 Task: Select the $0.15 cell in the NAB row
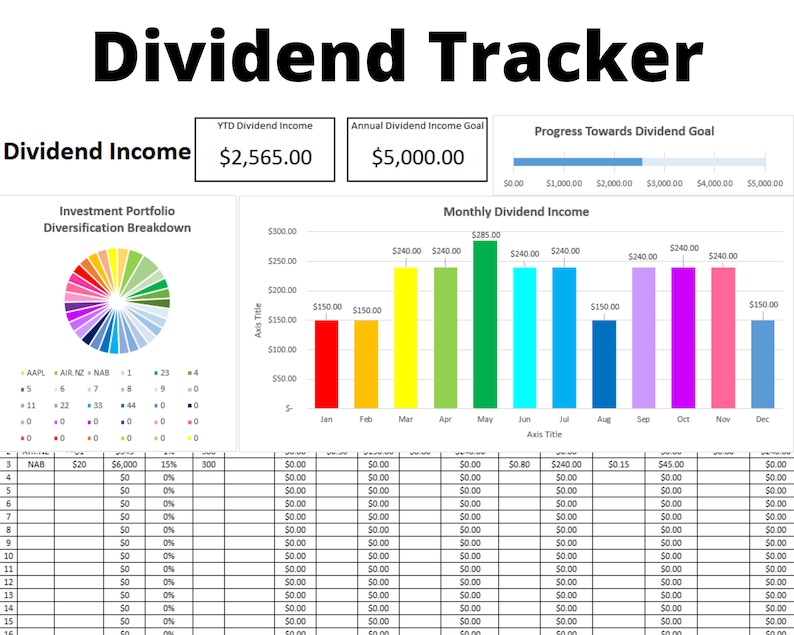619,464
